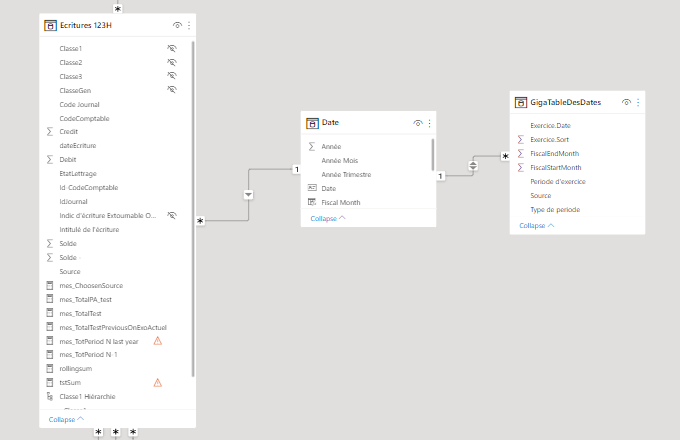Click sigma icon next to FiscalEndMonth
This screenshot has width=680, height=440.
point(520,153)
